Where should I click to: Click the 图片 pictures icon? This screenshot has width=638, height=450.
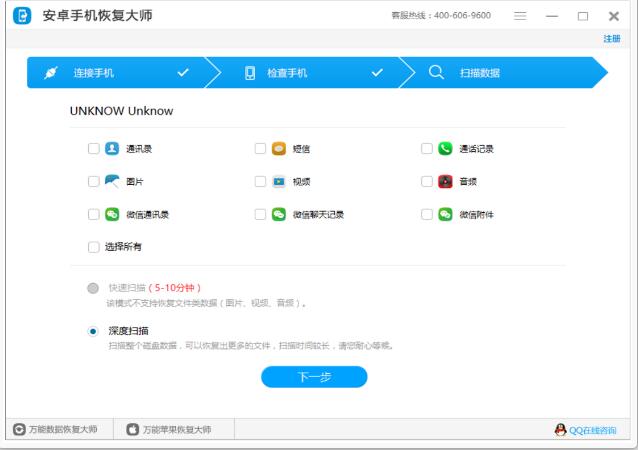pos(112,181)
